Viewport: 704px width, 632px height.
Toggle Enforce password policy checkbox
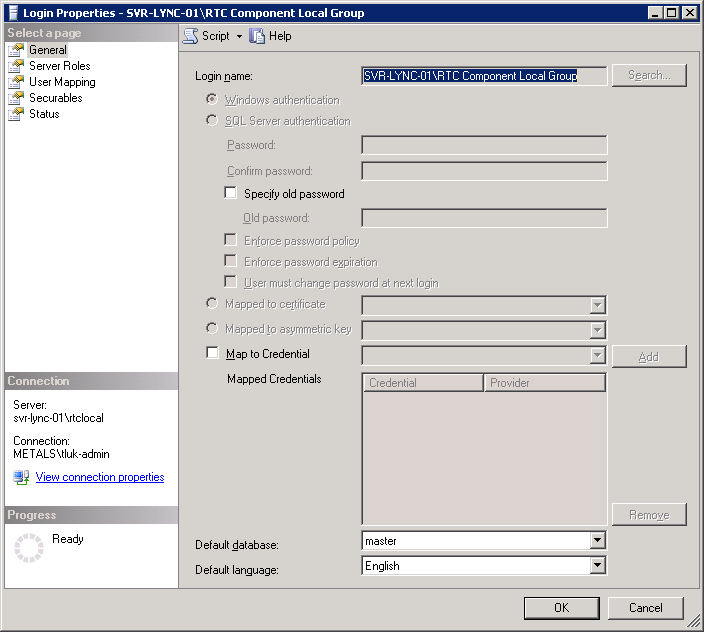coord(230,240)
